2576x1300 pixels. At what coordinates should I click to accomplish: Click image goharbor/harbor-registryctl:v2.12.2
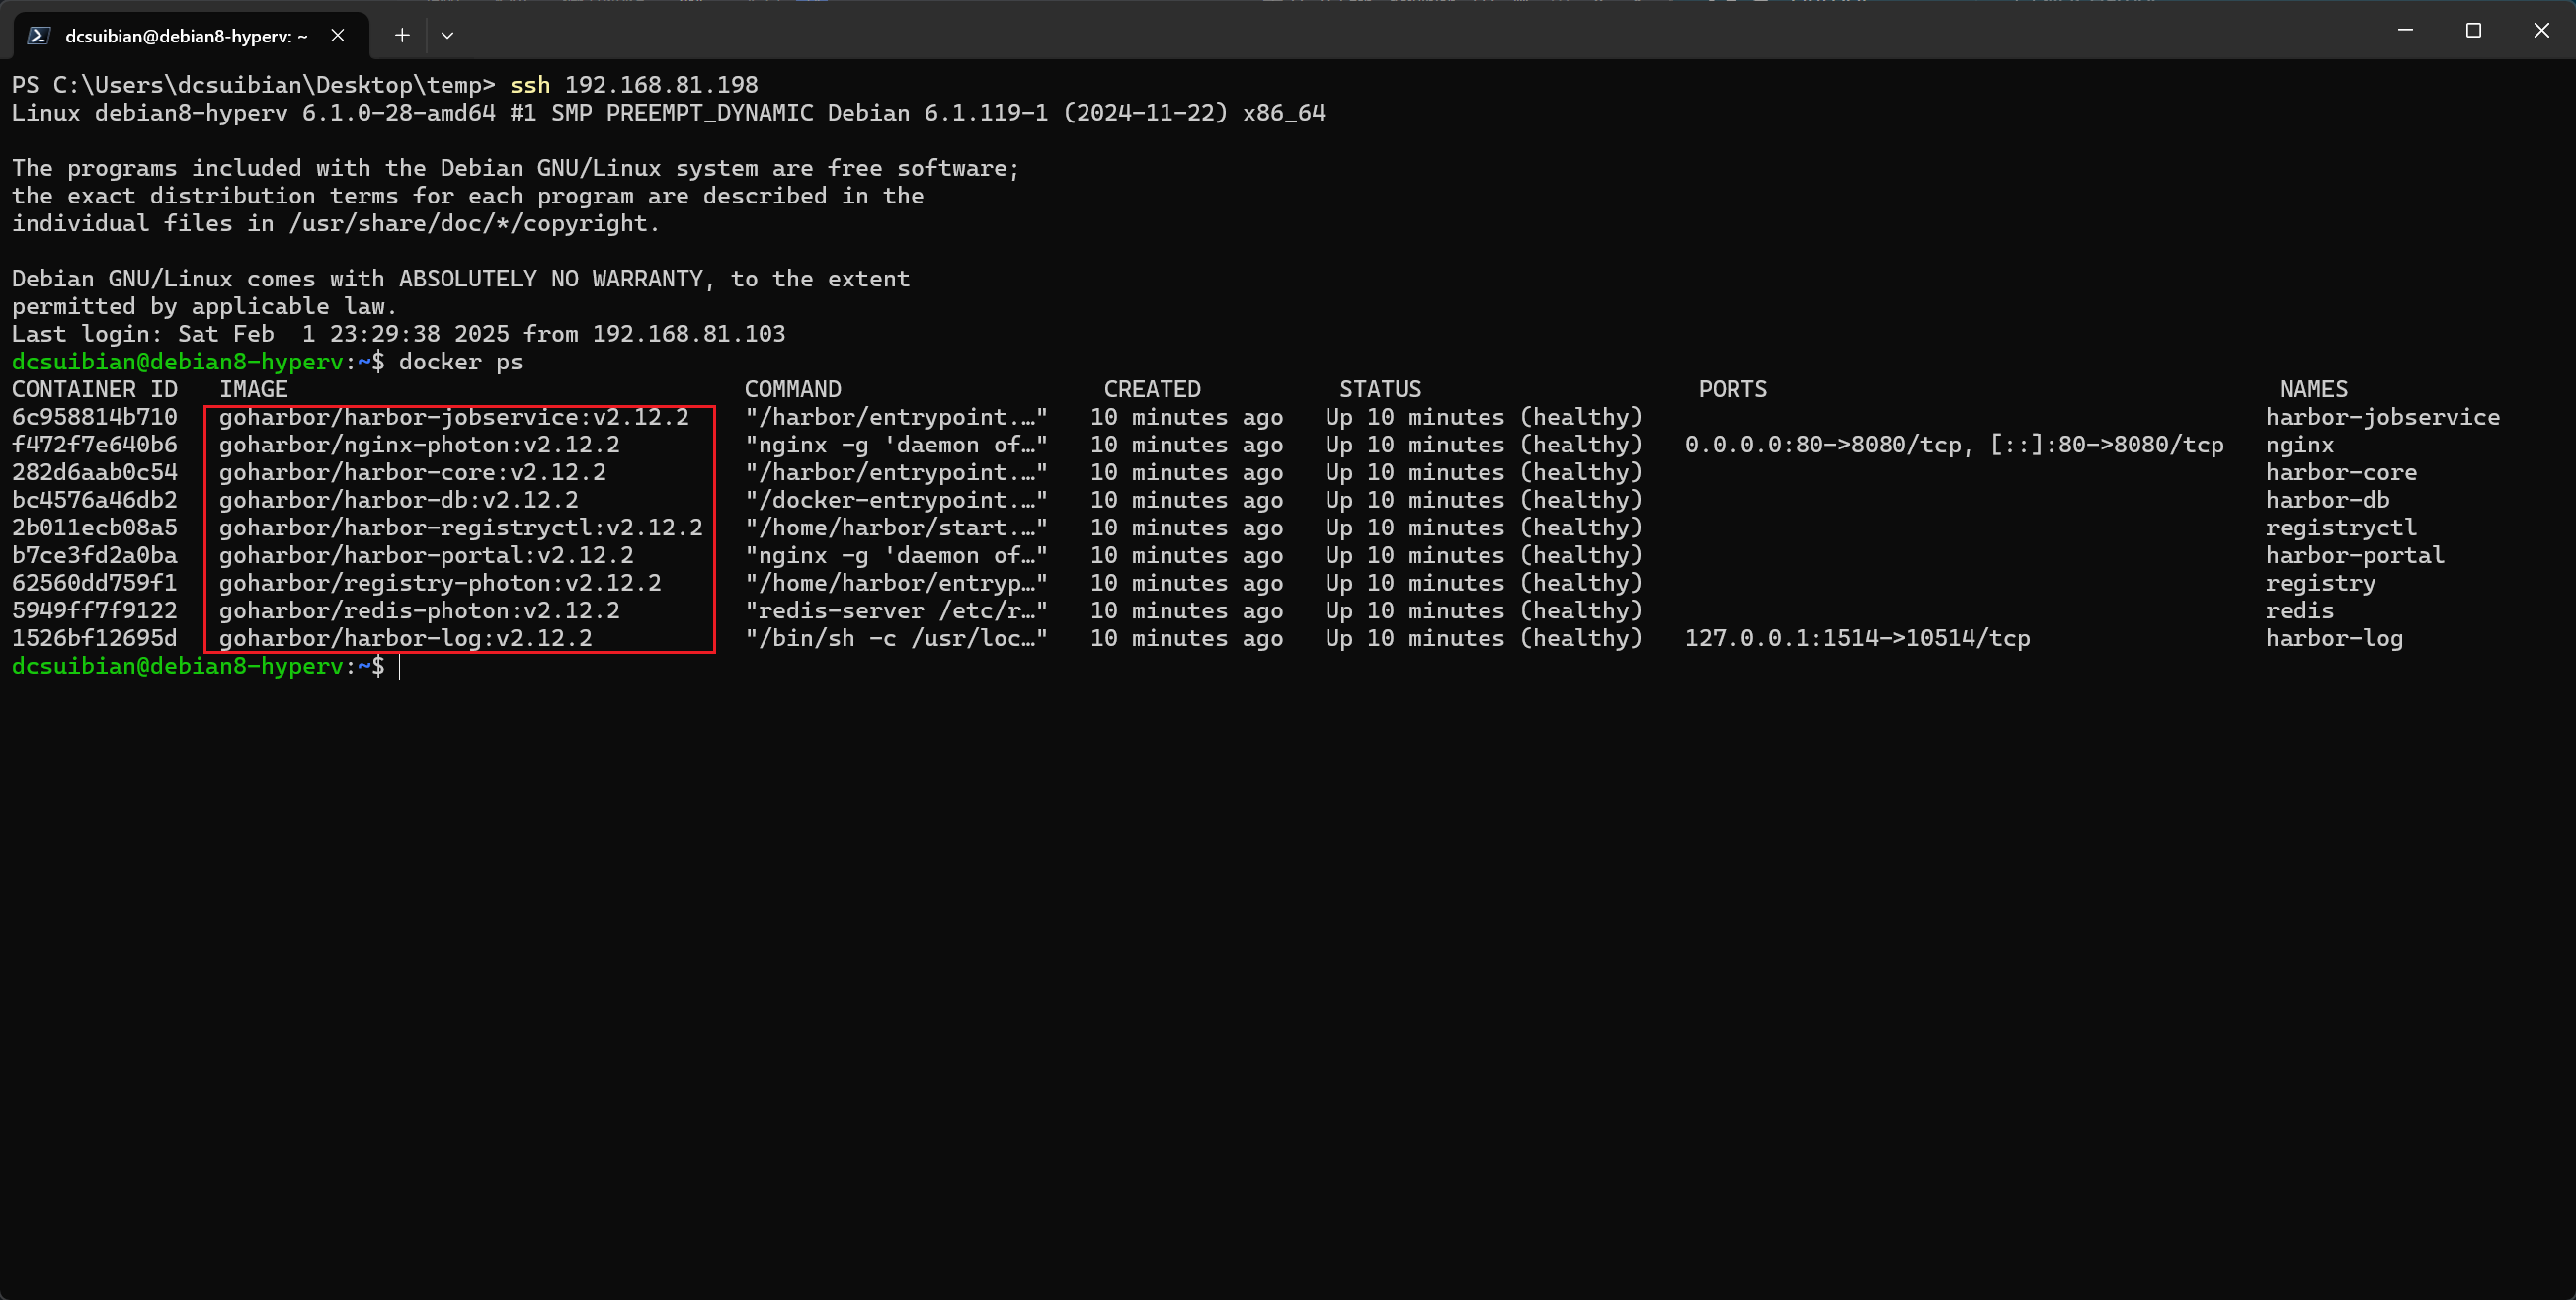point(461,528)
